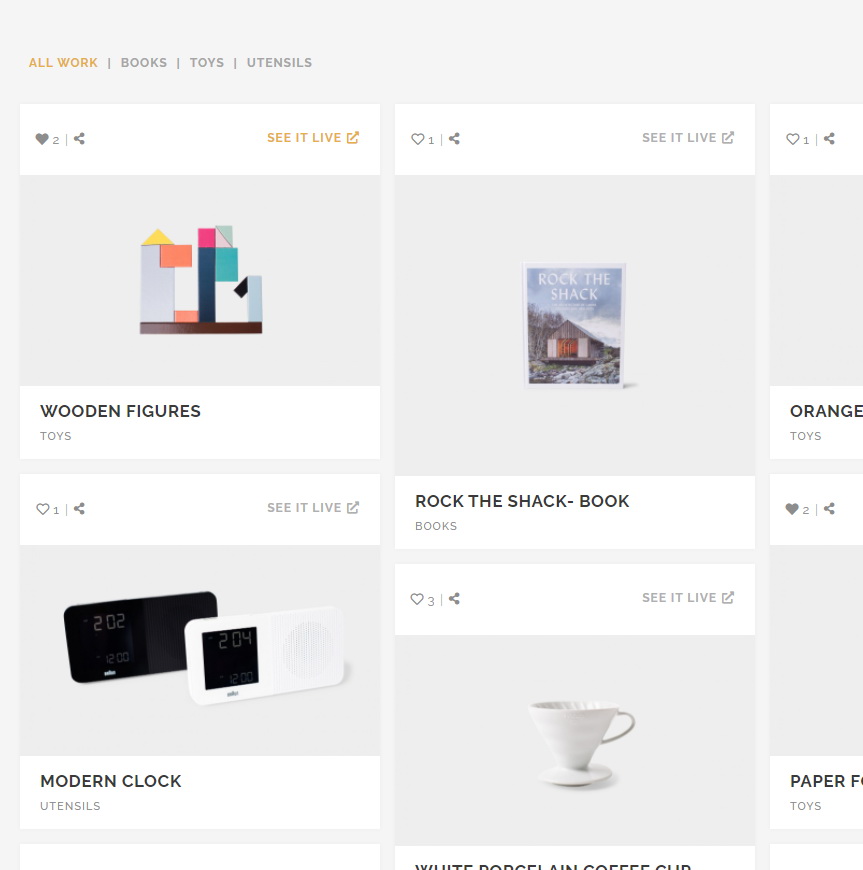Share the Modern Clock item
Image resolution: width=863 pixels, height=870 pixels.
point(79,509)
